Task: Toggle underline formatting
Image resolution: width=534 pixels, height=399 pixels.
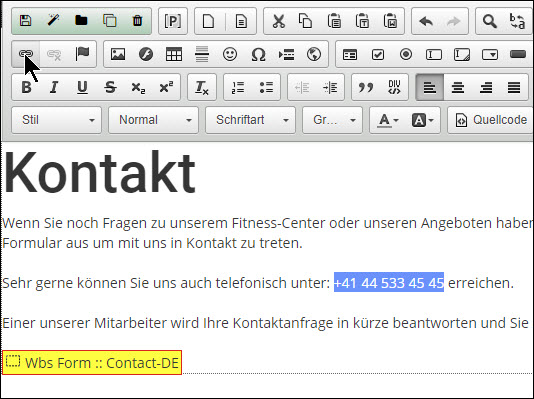Action: tap(82, 87)
